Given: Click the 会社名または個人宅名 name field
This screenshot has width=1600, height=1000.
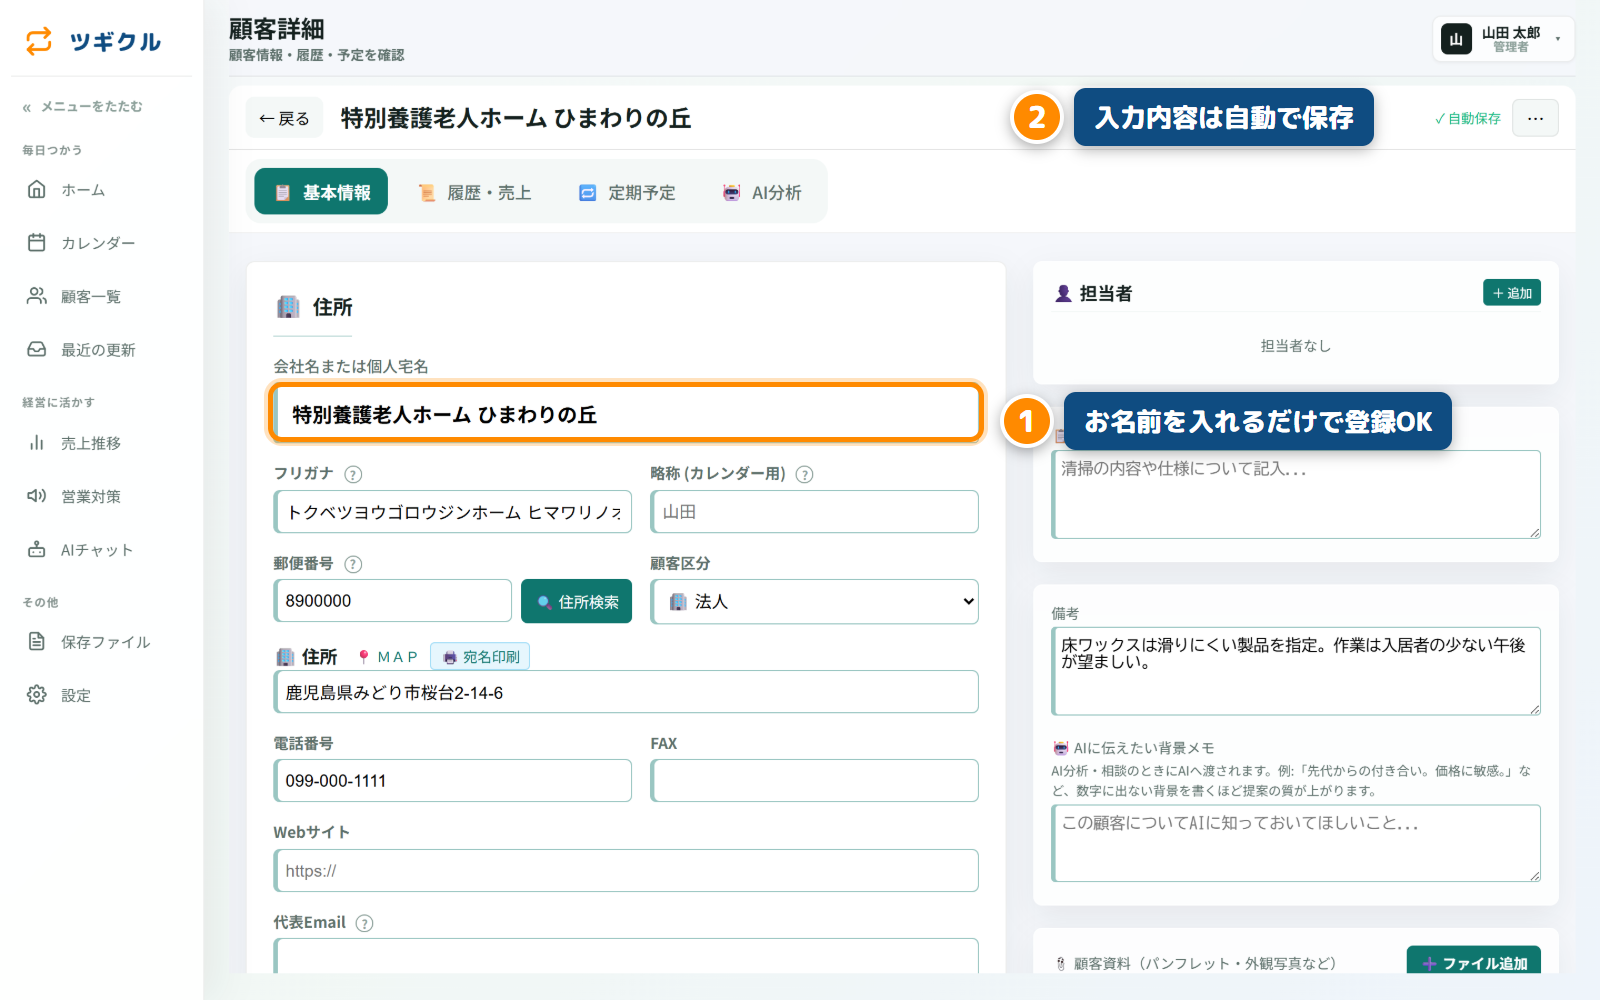Looking at the screenshot, I should pyautogui.click(x=626, y=413).
